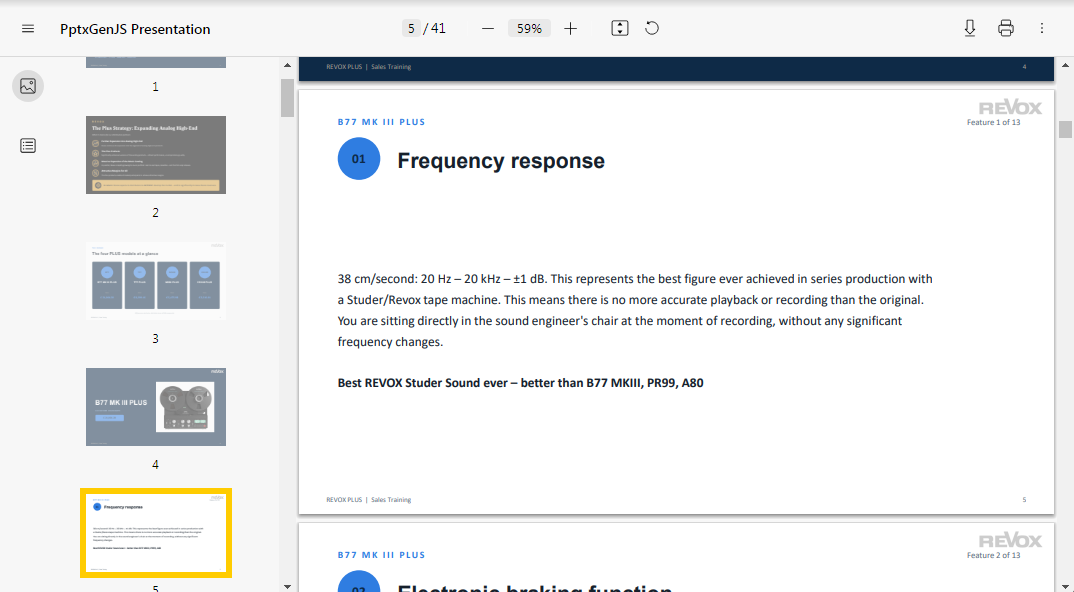Click the 'PptxGenJS Presentation' title

coord(135,29)
